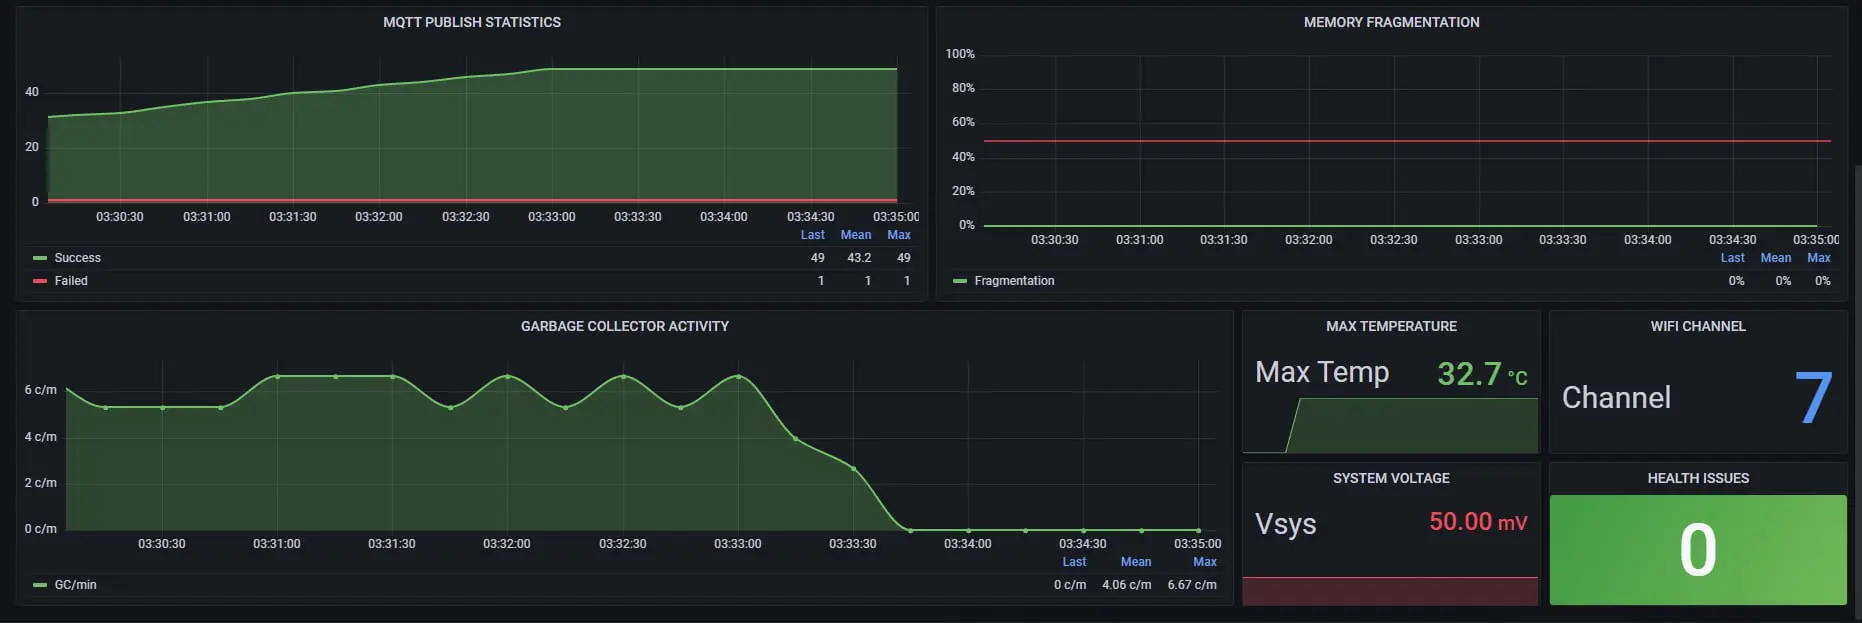The image size is (1862, 623).
Task: Click the green Success legend color swatch
Action: coord(40,258)
